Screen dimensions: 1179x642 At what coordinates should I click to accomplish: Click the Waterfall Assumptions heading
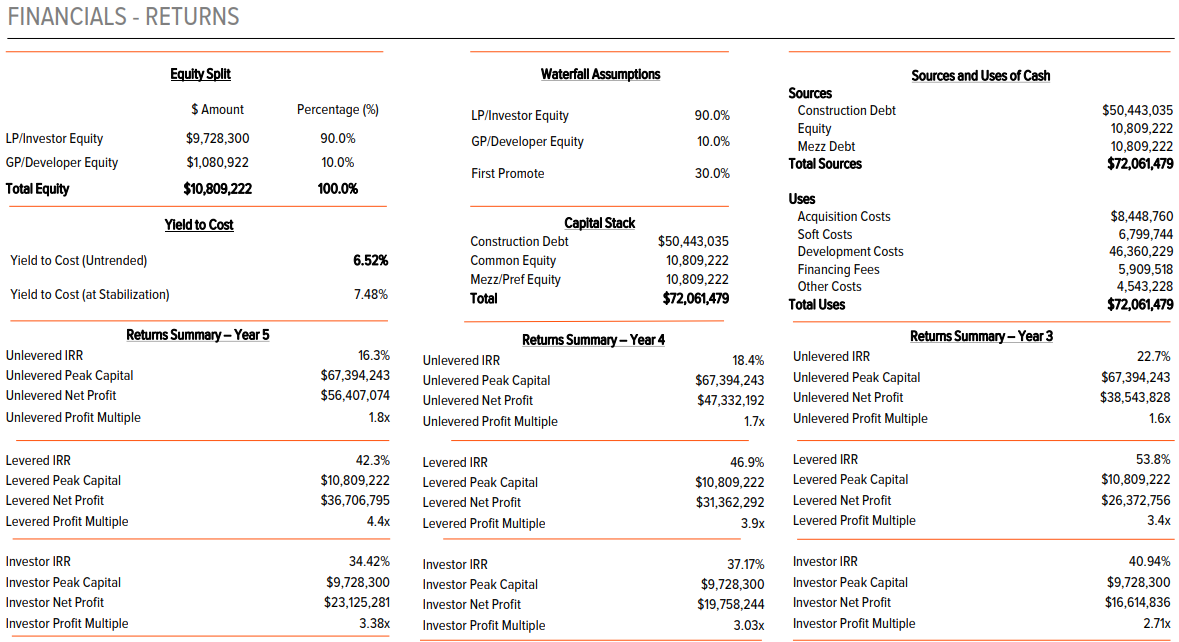(600, 74)
